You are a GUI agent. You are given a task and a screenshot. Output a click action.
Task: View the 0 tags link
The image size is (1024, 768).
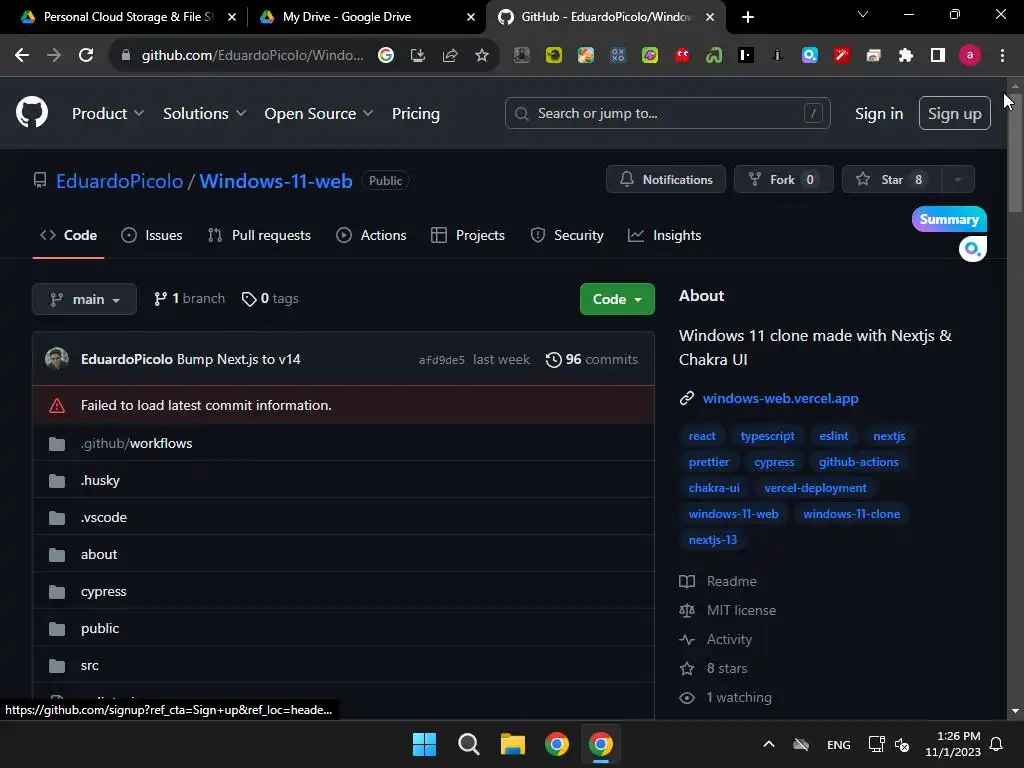(270, 298)
